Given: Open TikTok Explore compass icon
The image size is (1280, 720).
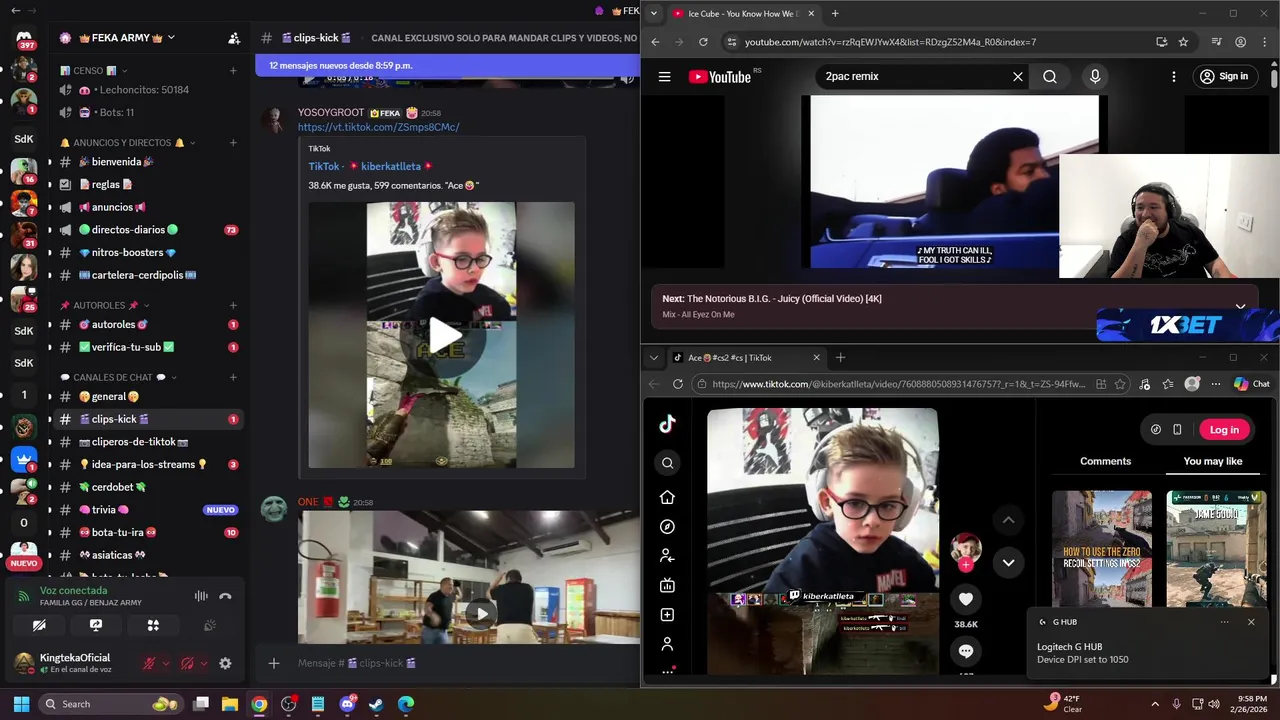Looking at the screenshot, I should pos(668,527).
